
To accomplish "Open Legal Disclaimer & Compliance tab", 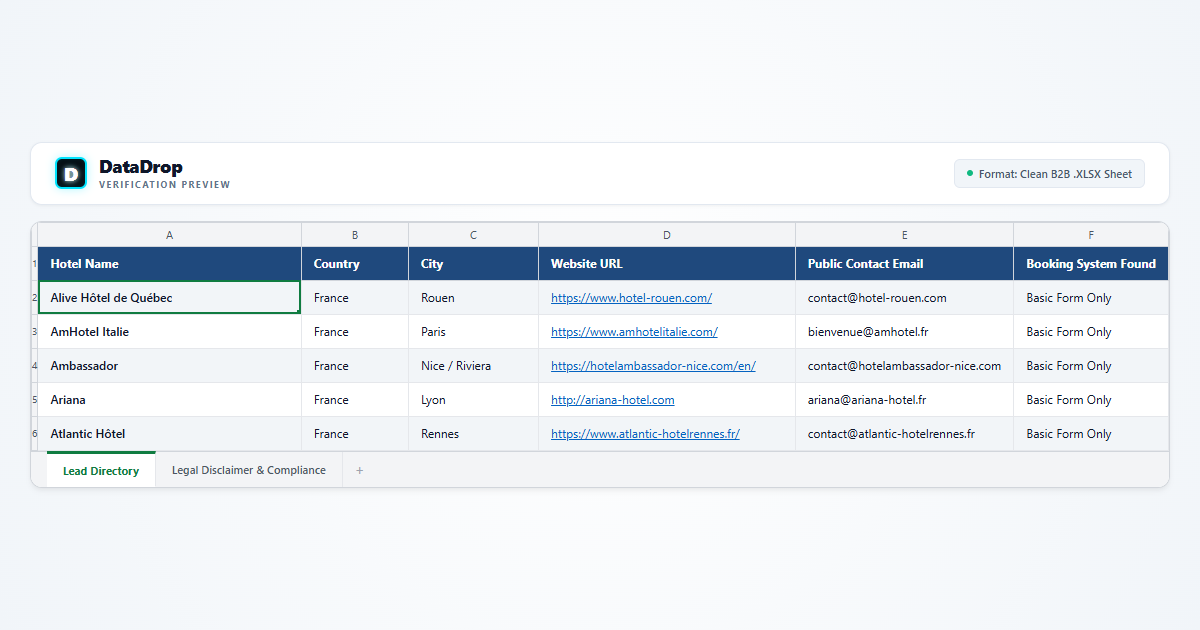I will pos(249,470).
